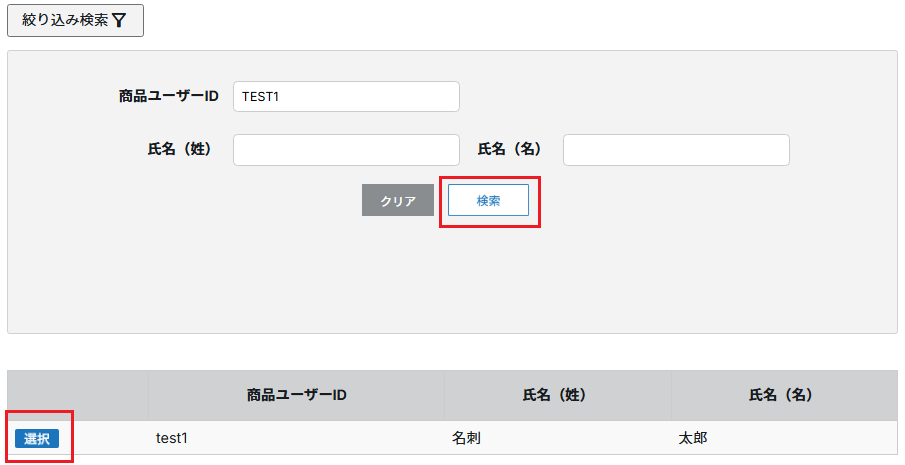The image size is (905, 465).
Task: Click the 太郎 given name cell
Action: [x=693, y=438]
